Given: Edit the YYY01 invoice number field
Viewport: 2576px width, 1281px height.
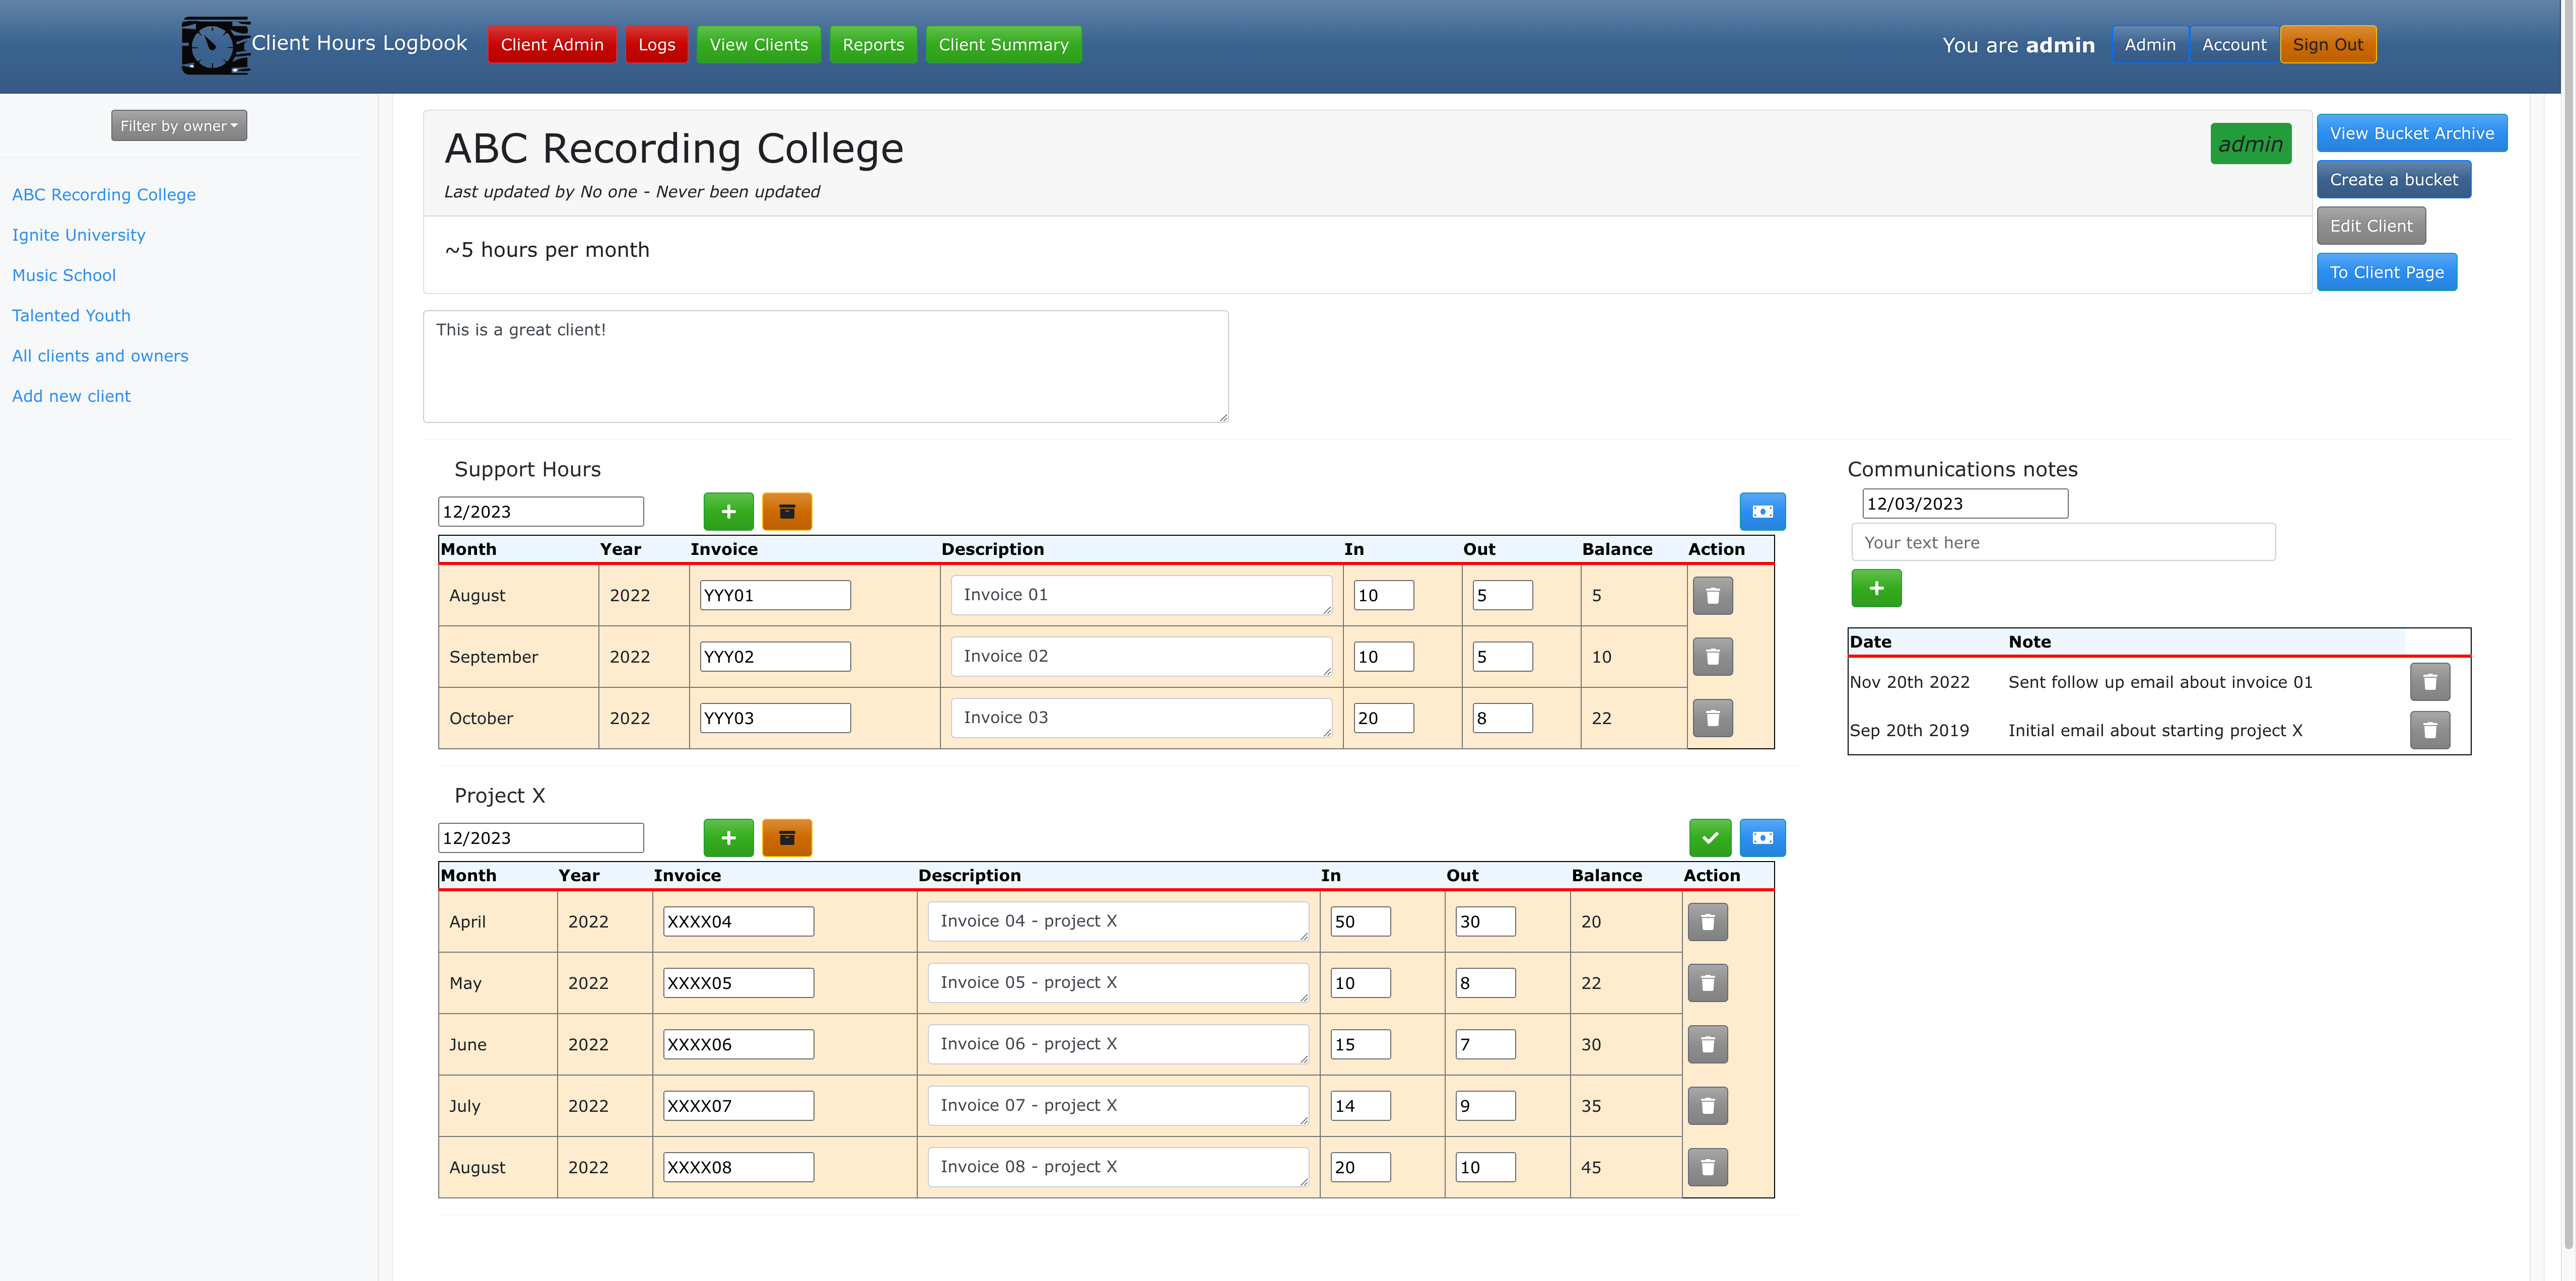Looking at the screenshot, I should coord(775,595).
